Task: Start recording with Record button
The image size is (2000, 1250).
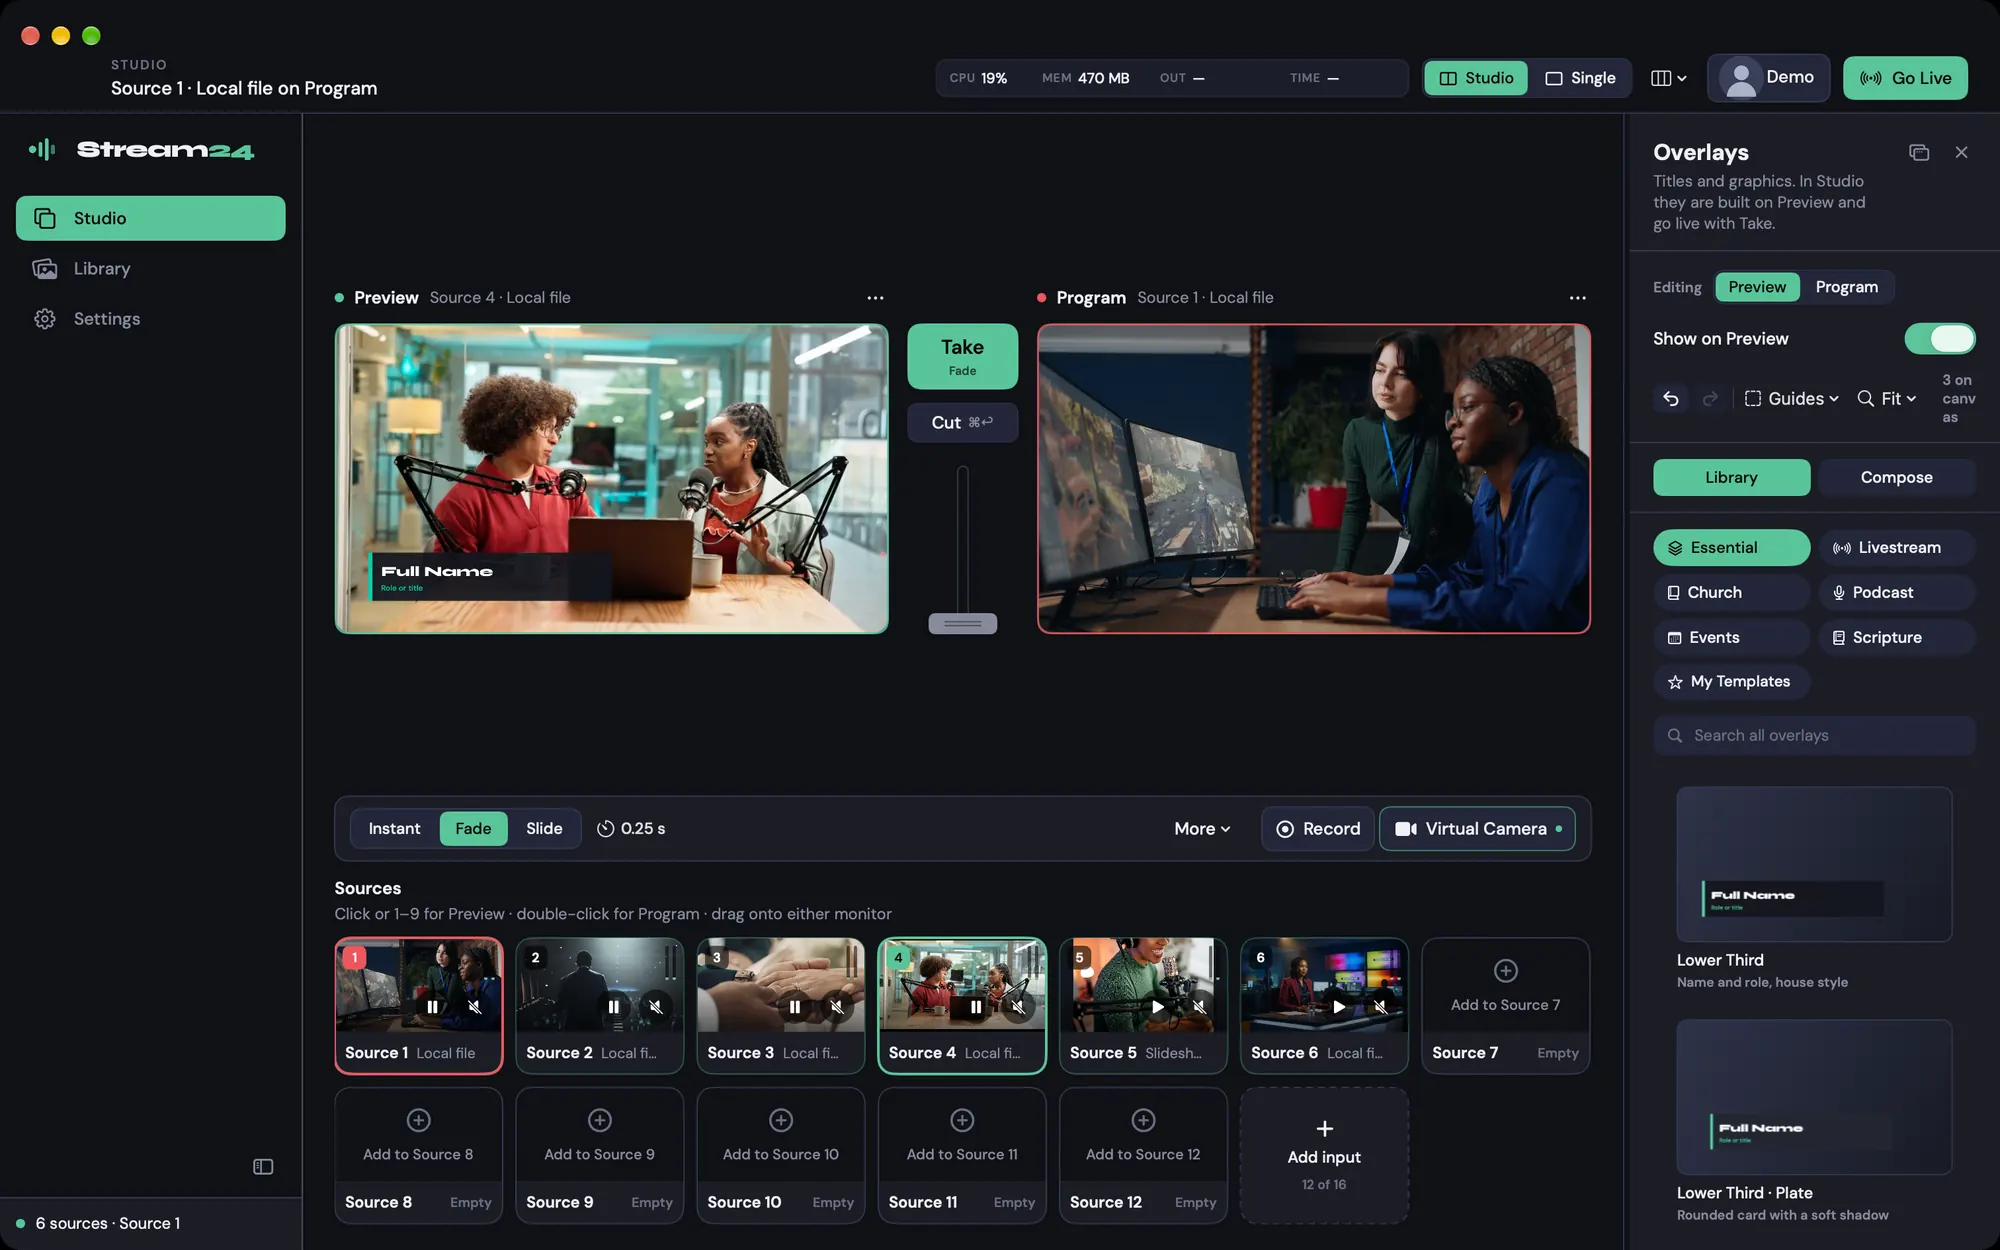Action: (1318, 828)
